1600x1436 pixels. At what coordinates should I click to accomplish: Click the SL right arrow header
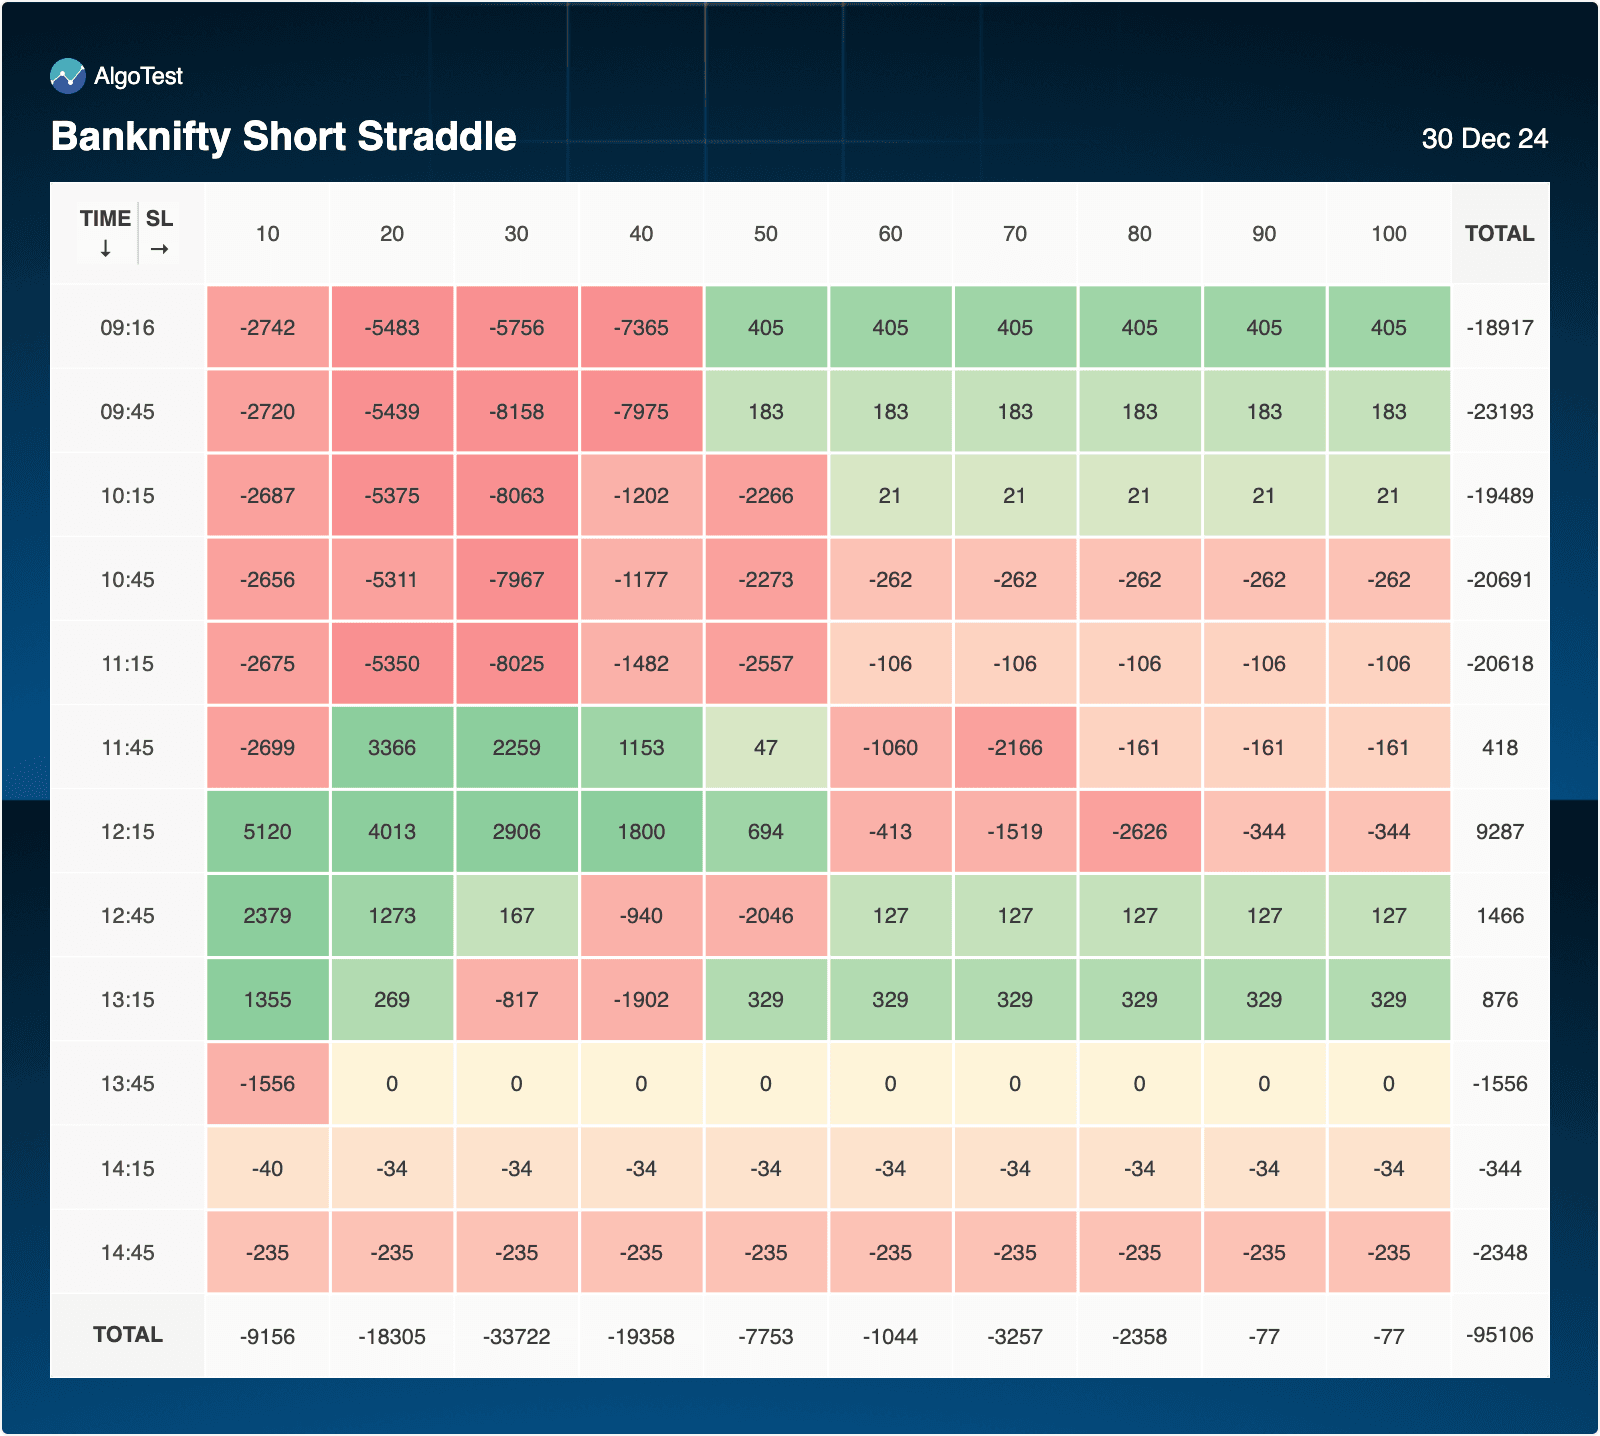(159, 233)
